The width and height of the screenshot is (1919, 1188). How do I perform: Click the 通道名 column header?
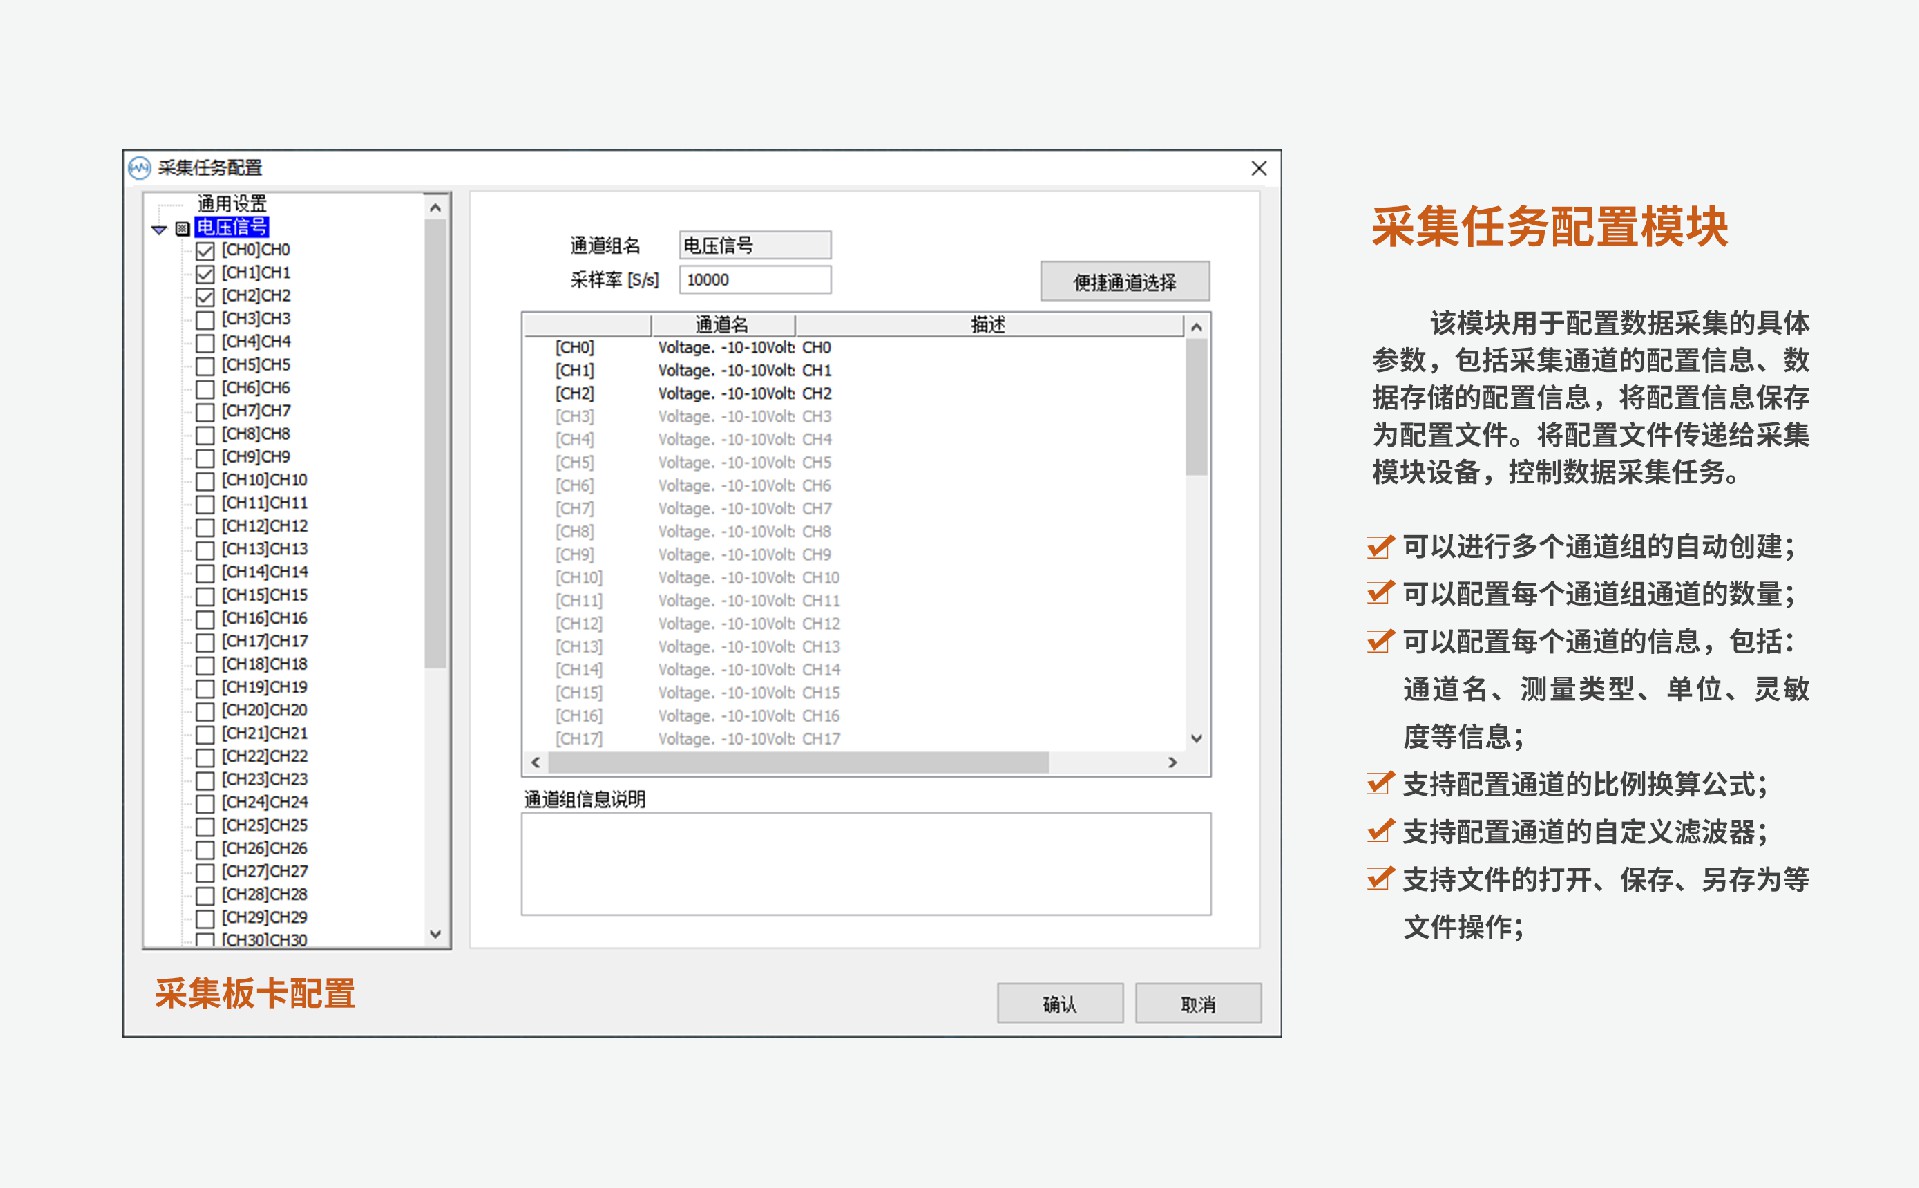pos(722,324)
